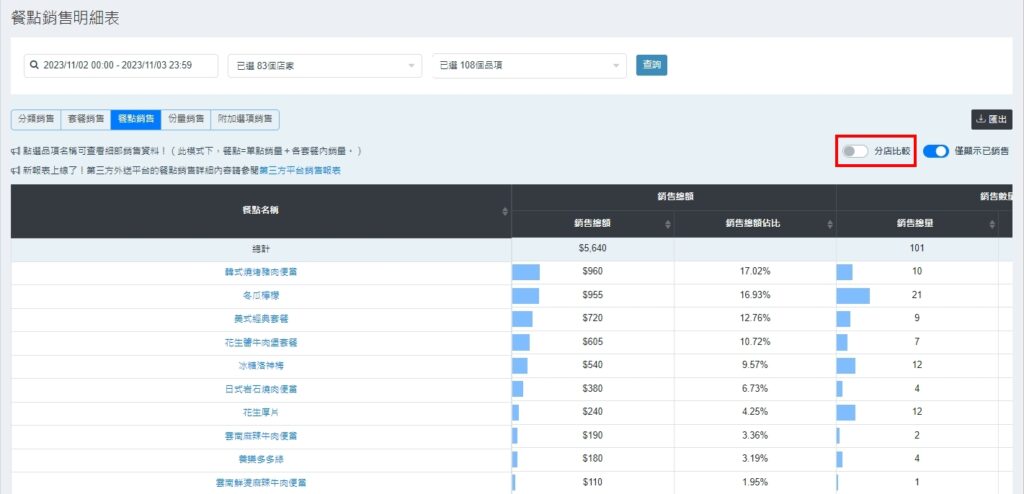The width and height of the screenshot is (1024, 494).
Task: Enable the 分店比較 toggle switch
Action: pos(855,151)
